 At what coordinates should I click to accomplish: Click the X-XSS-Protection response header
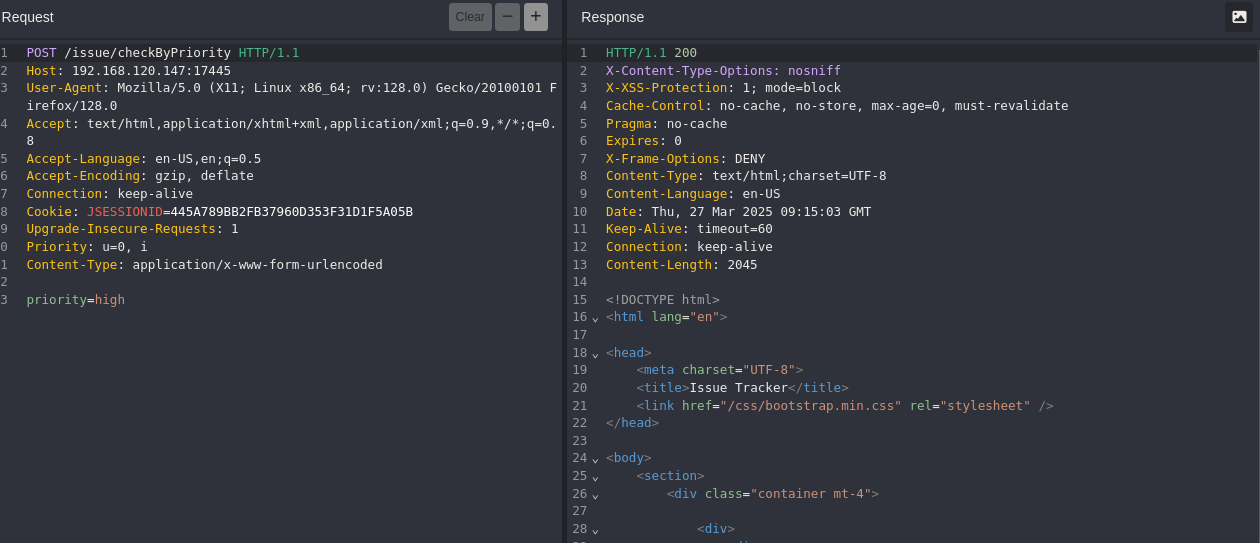tap(723, 88)
